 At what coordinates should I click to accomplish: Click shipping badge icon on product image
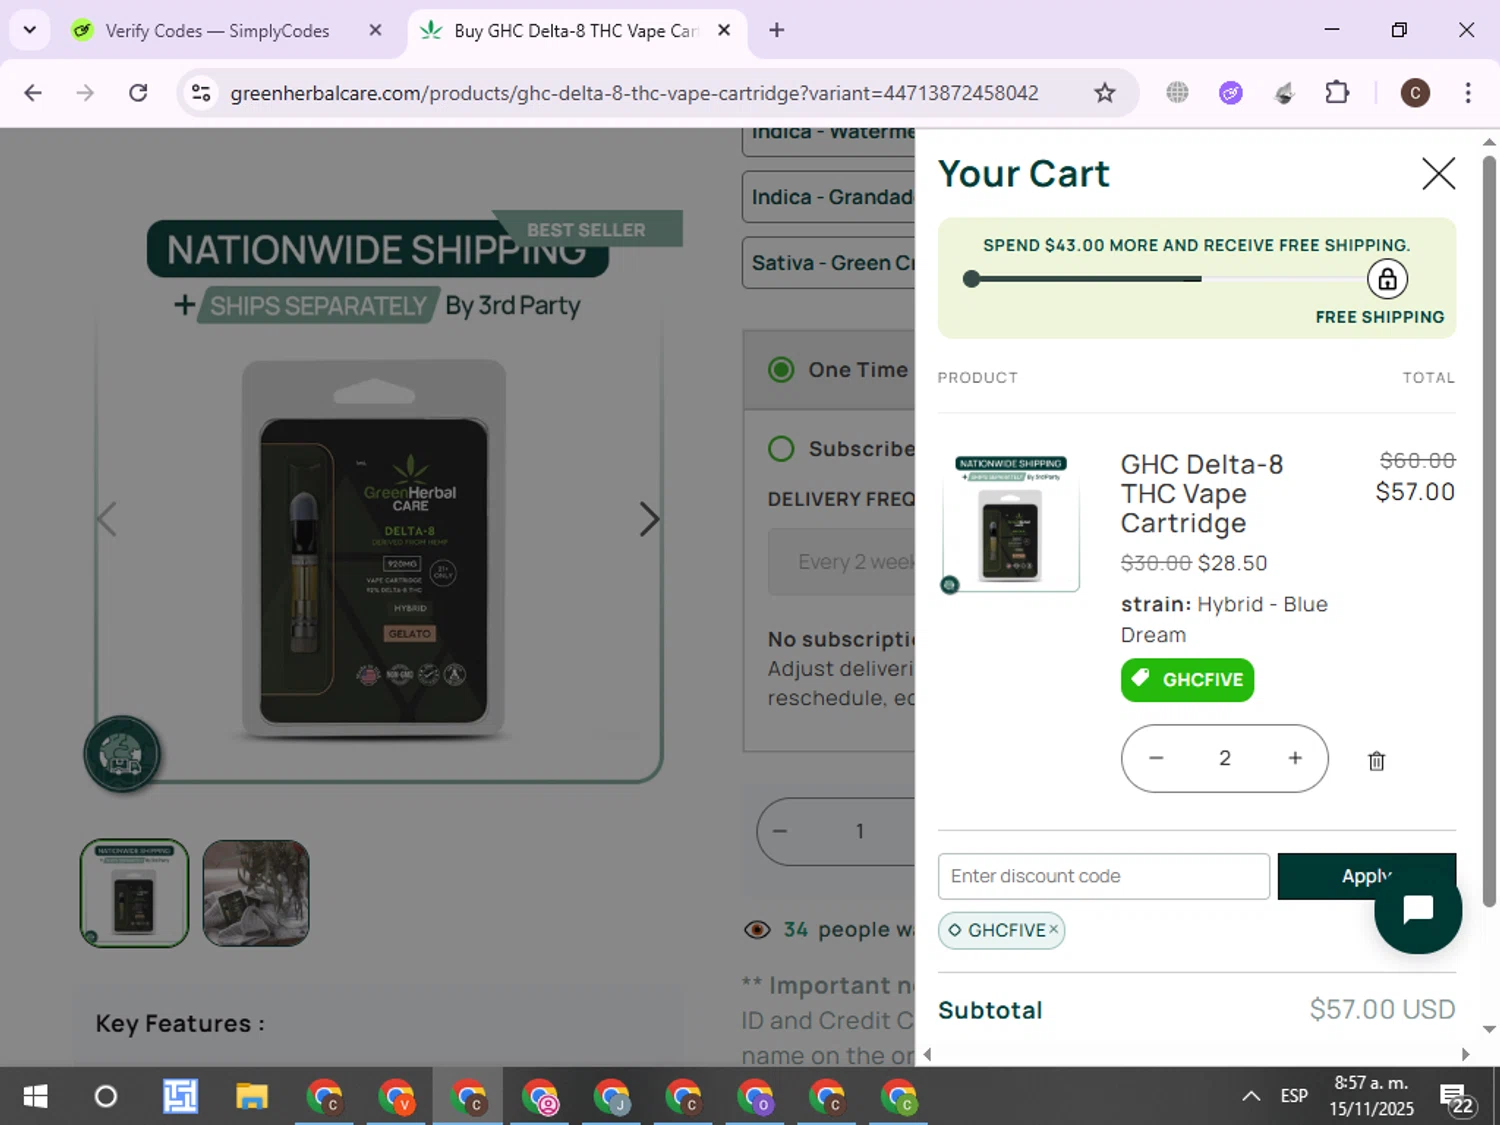[121, 754]
